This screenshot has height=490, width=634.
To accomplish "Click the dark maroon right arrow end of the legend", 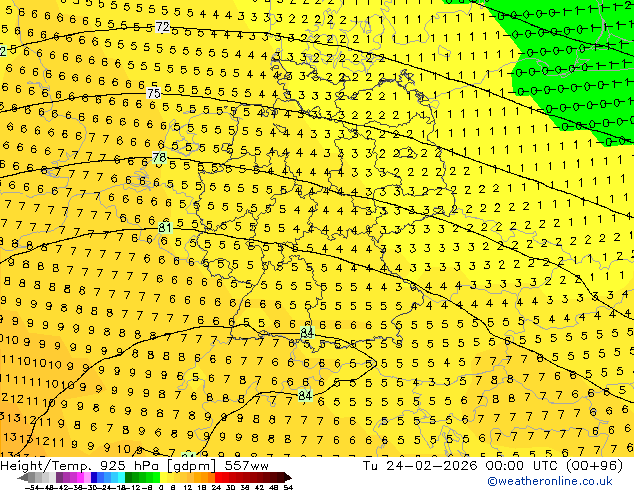I will (288, 478).
